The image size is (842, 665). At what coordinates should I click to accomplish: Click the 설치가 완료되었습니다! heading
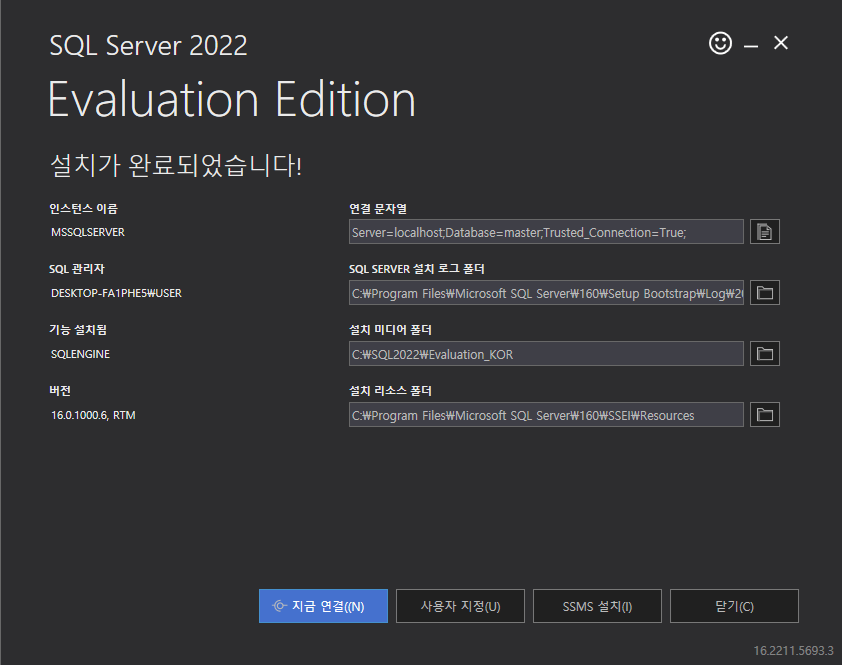[176, 165]
